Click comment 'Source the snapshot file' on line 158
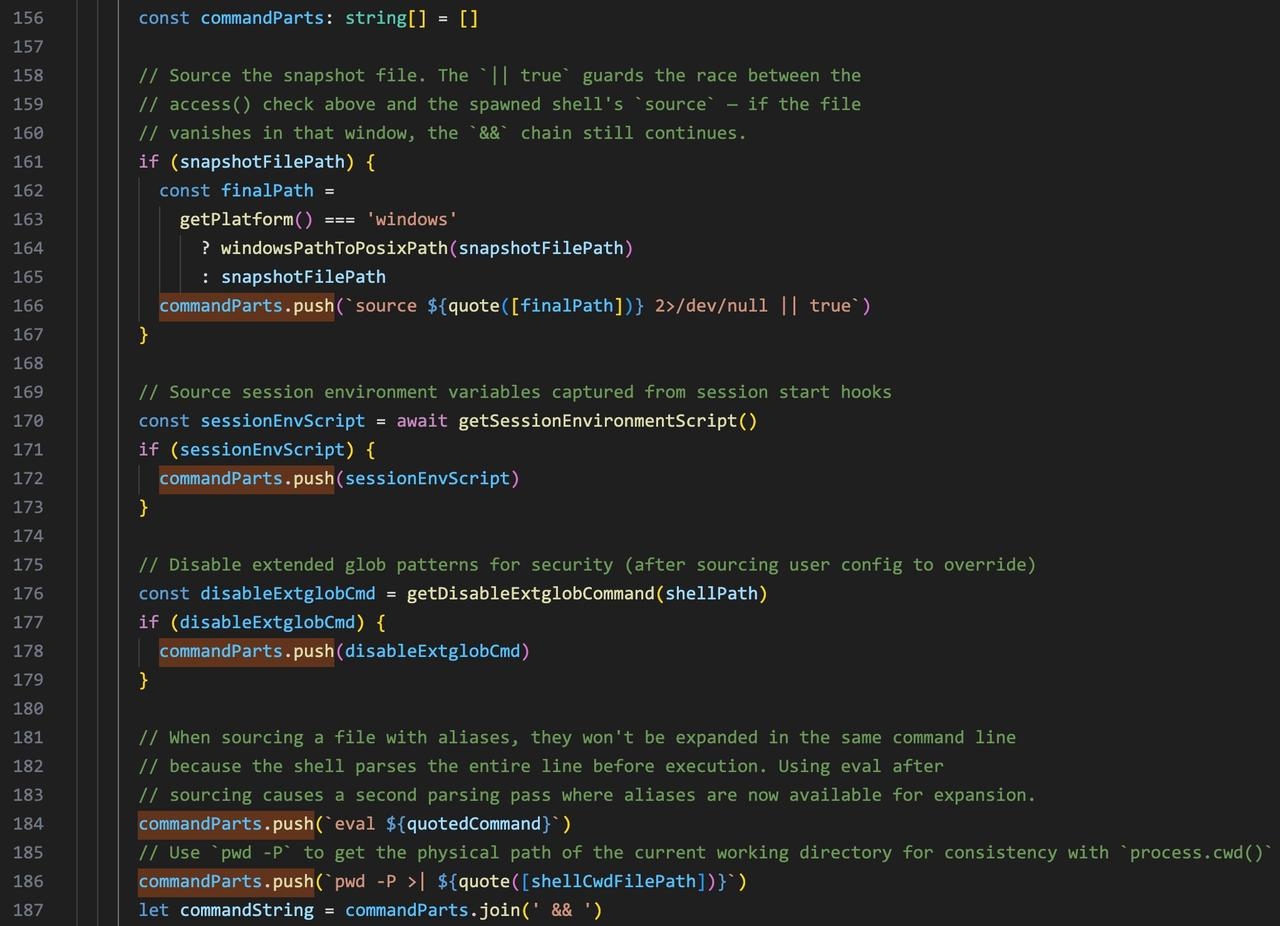The width and height of the screenshot is (1280, 926). (x=500, y=76)
